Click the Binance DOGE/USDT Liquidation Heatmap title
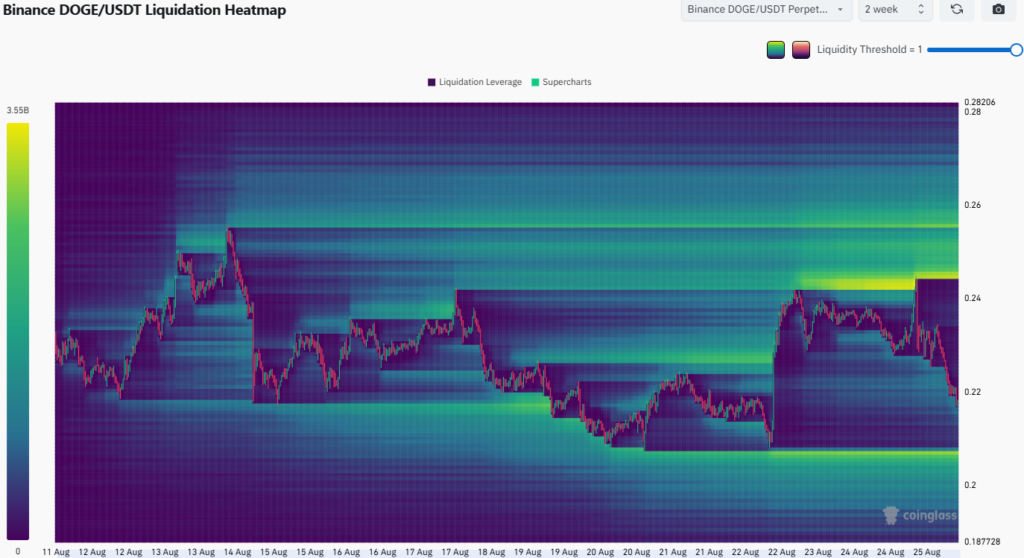This screenshot has width=1024, height=558. click(x=147, y=10)
